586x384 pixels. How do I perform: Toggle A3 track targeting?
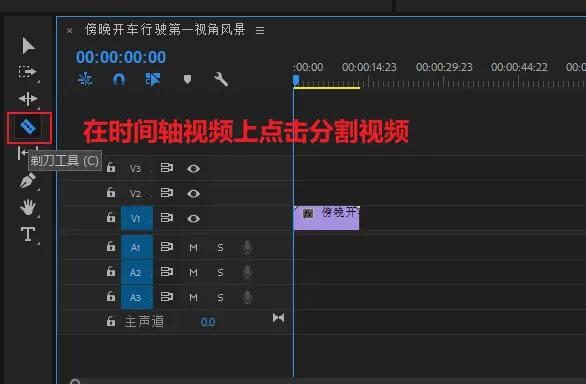(137, 297)
